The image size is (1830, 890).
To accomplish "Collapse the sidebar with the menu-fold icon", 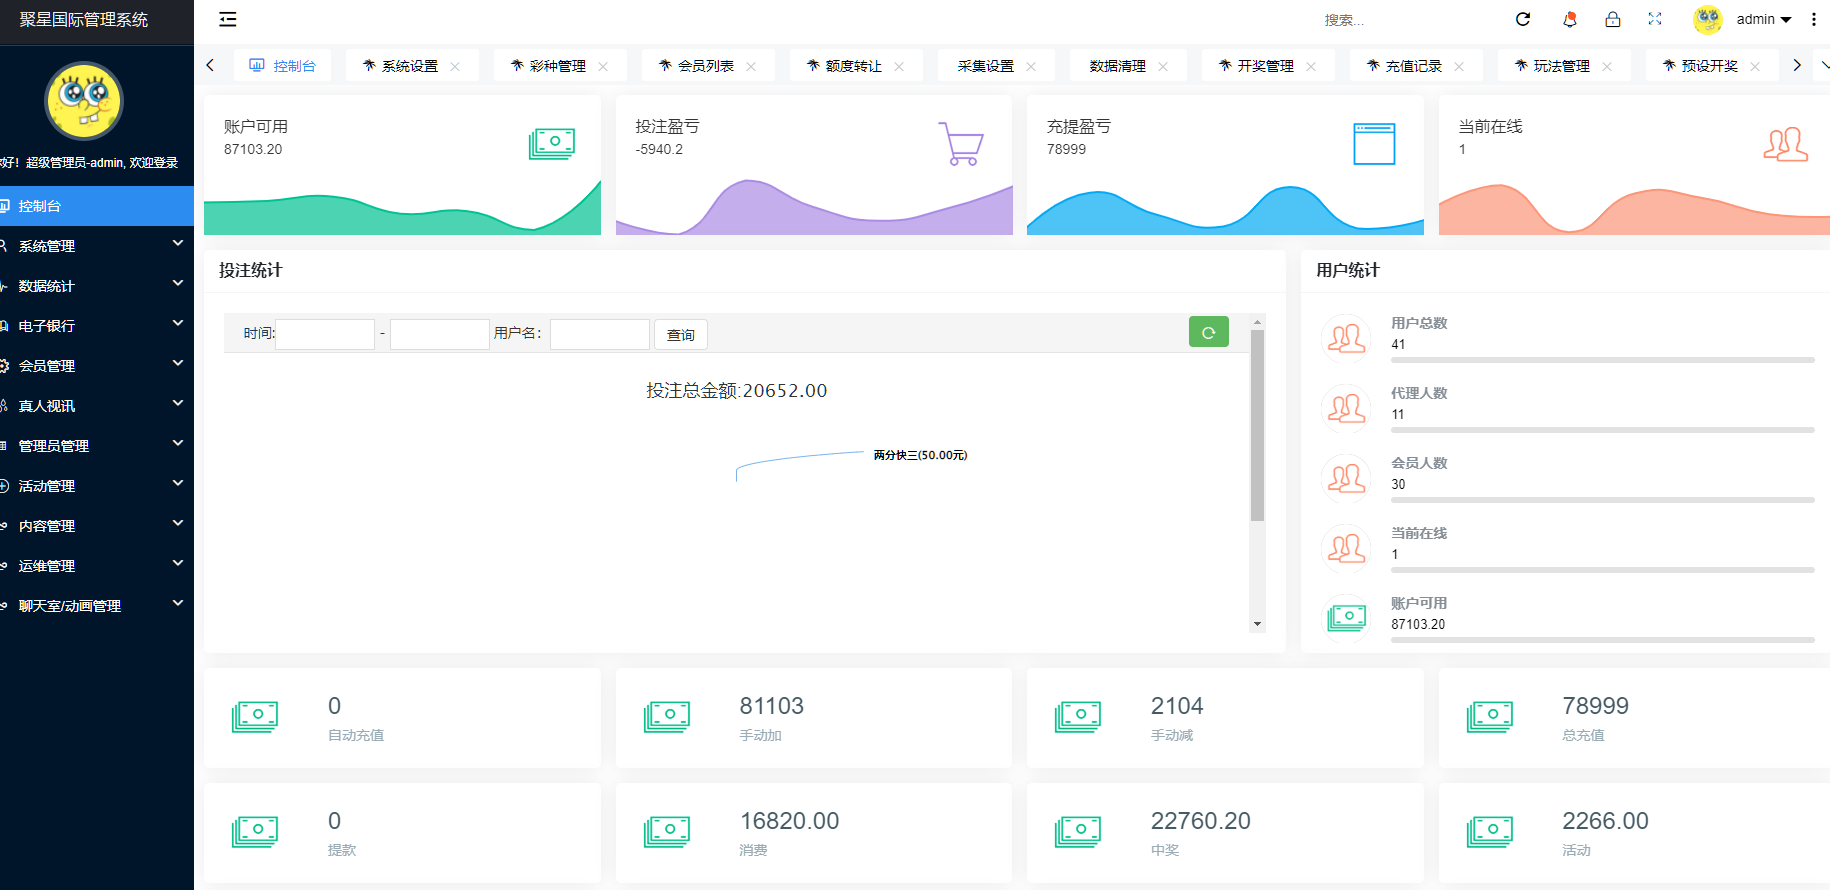I will (x=228, y=19).
